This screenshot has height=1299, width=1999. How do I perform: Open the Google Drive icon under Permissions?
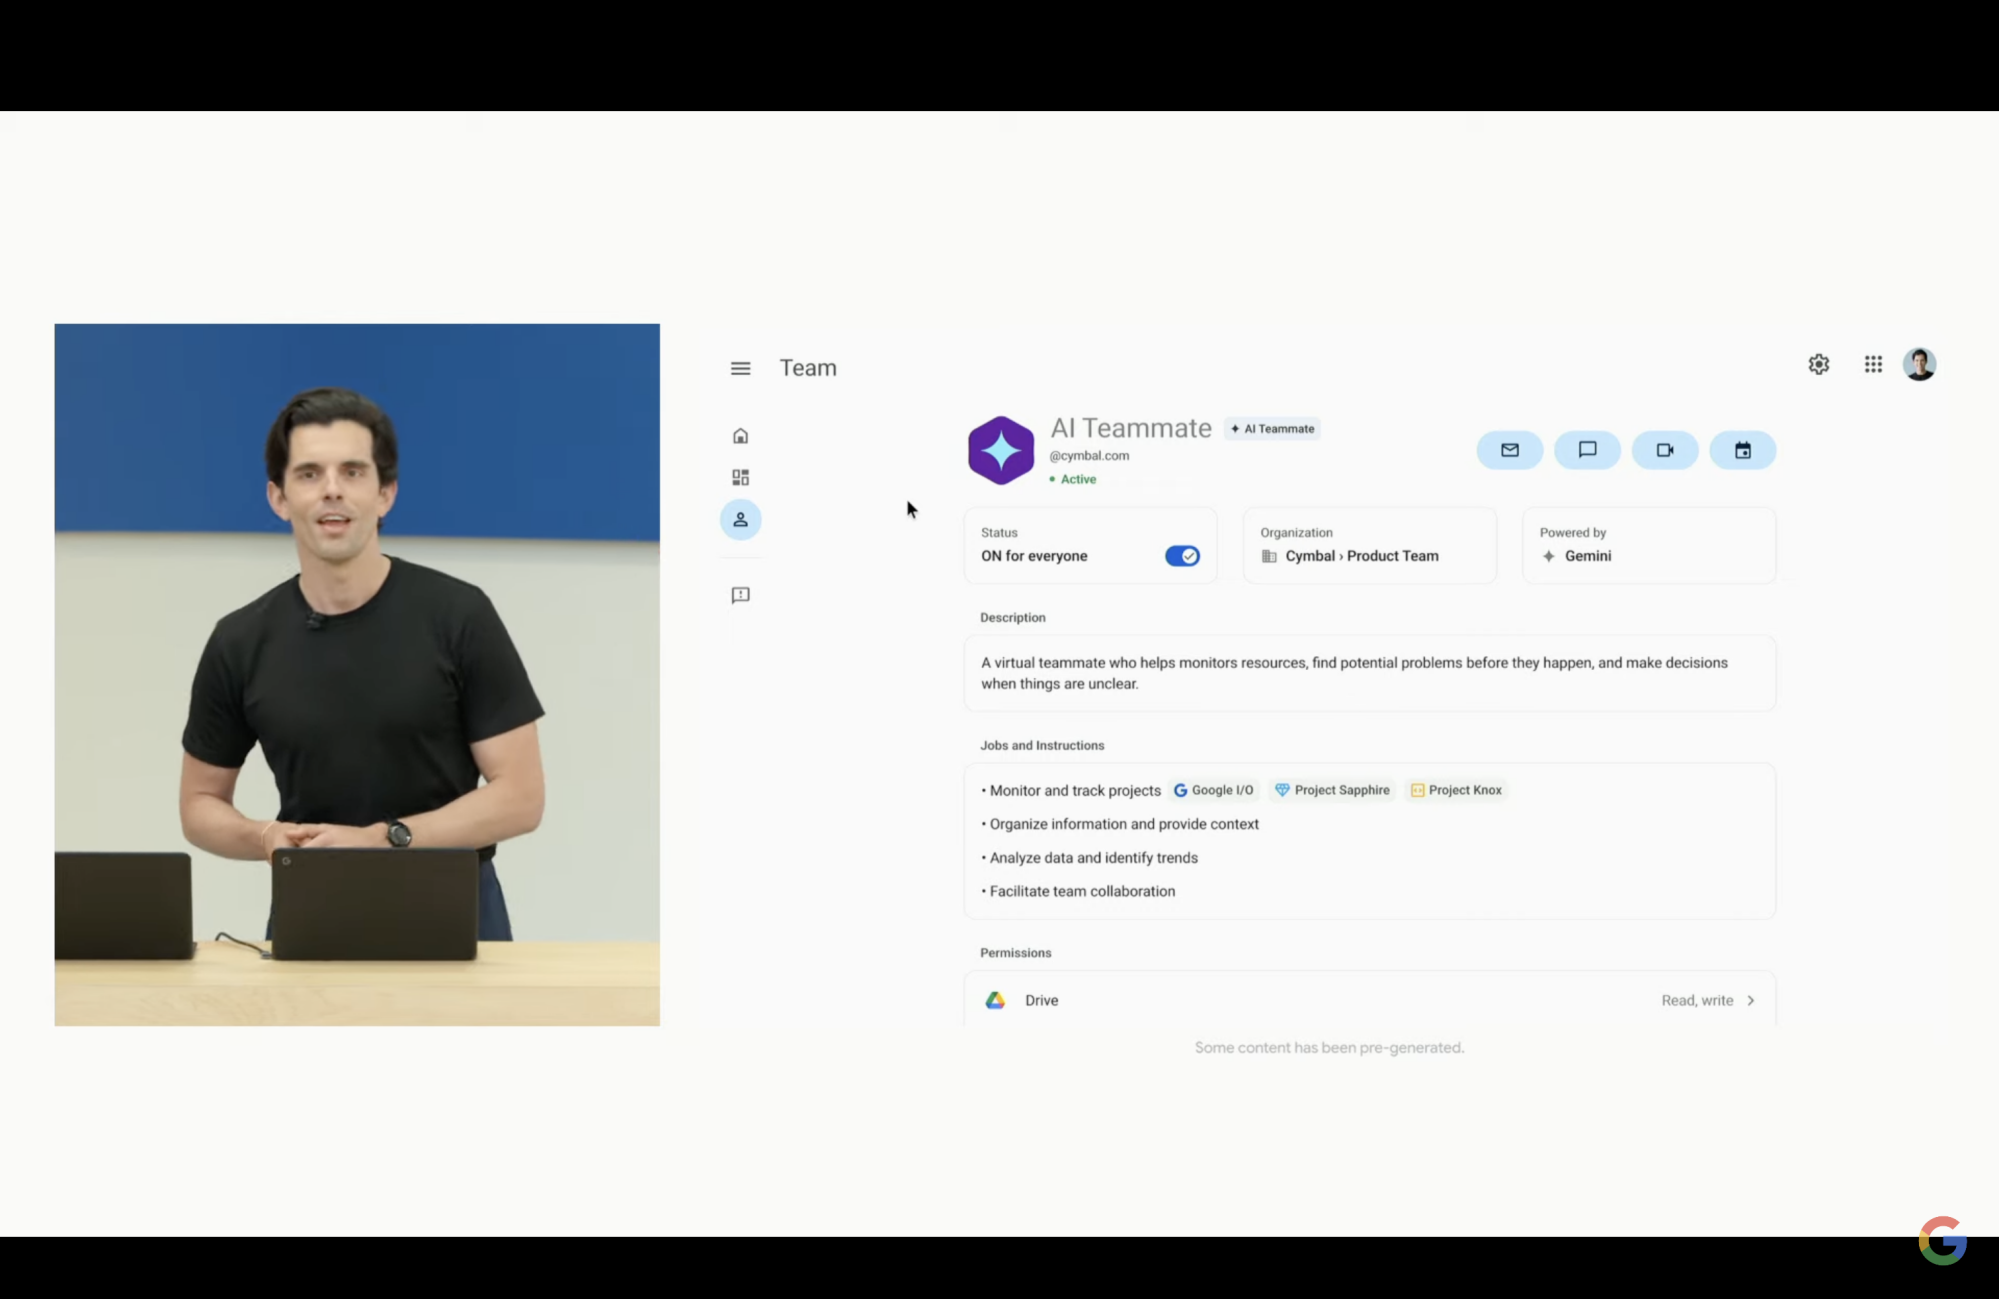click(995, 1000)
